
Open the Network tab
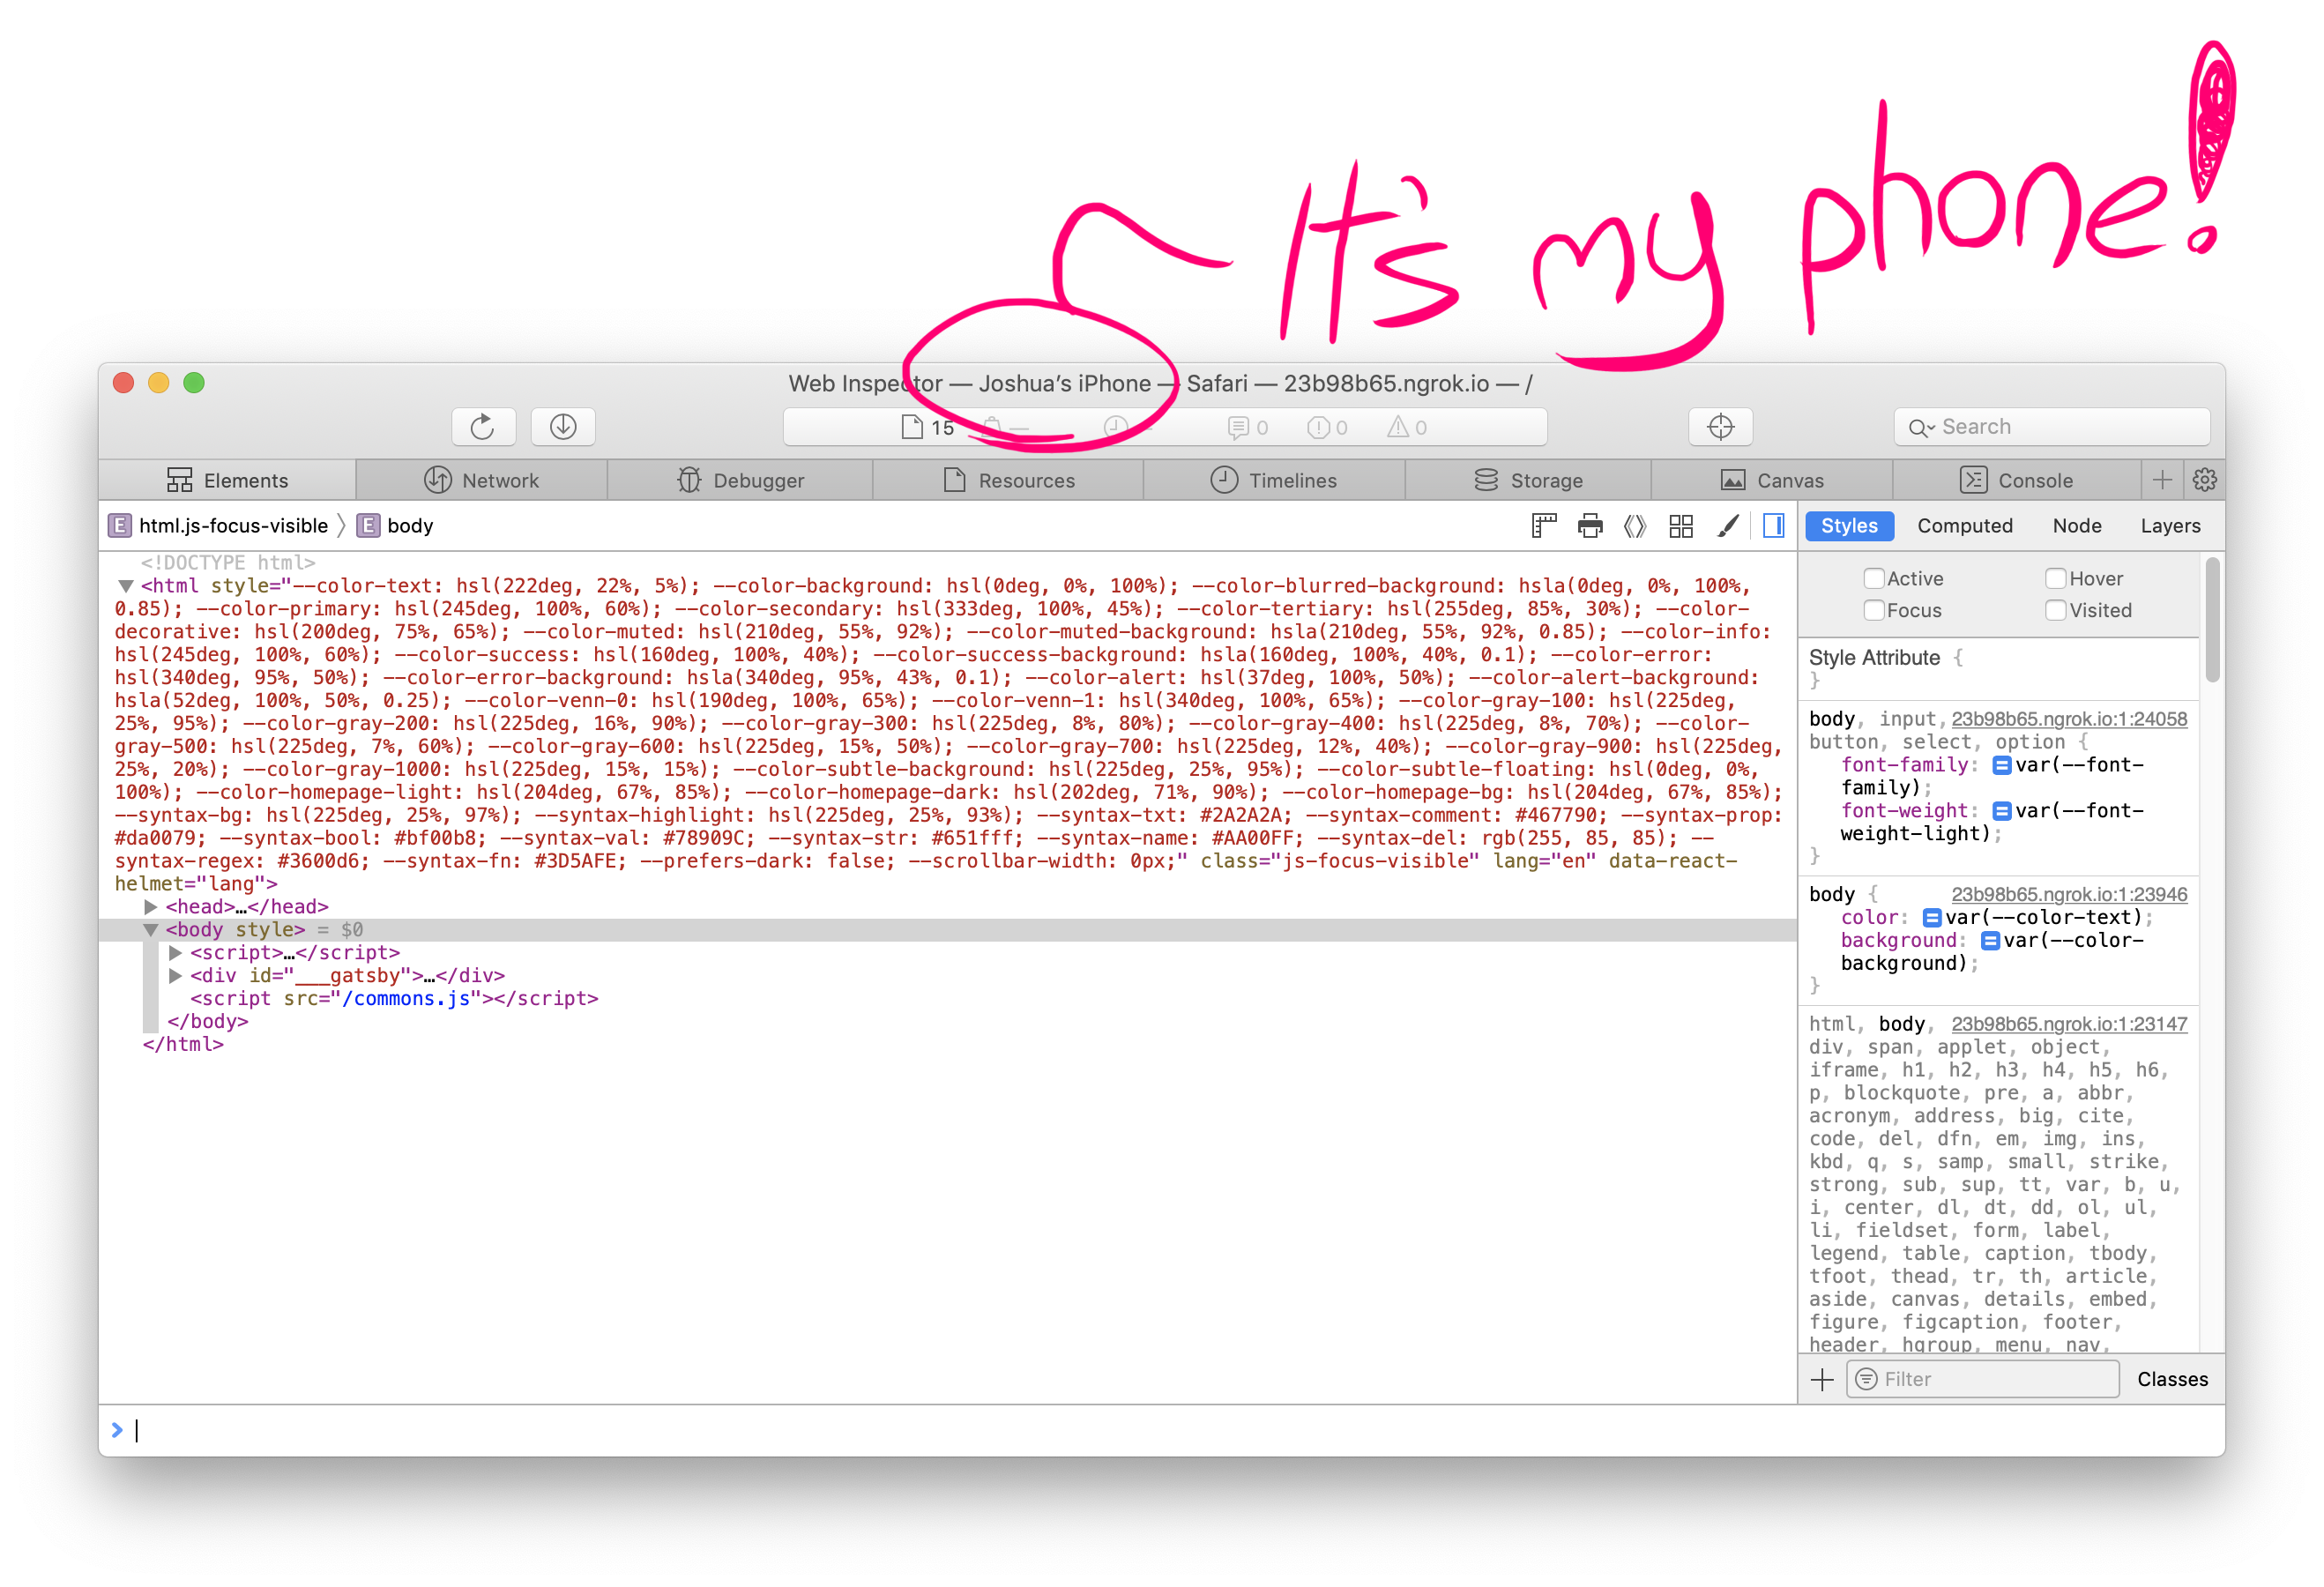tap(481, 480)
